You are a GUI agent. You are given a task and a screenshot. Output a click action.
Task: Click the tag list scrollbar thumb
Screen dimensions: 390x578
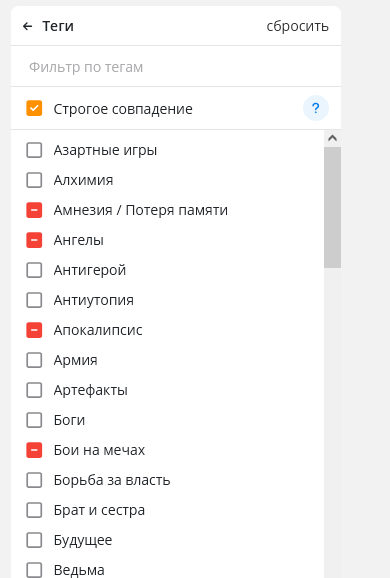332,208
